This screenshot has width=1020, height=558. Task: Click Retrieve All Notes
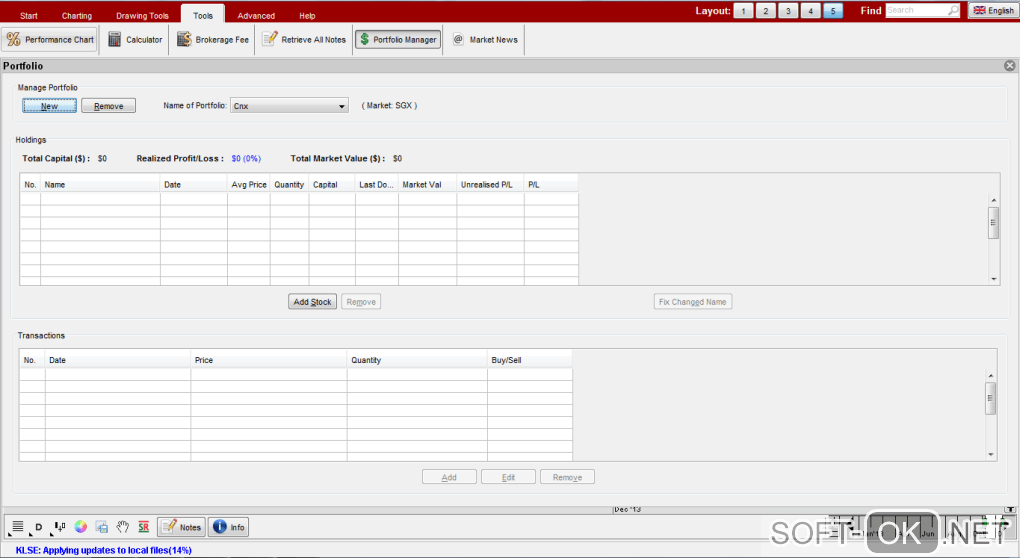[x=304, y=40]
